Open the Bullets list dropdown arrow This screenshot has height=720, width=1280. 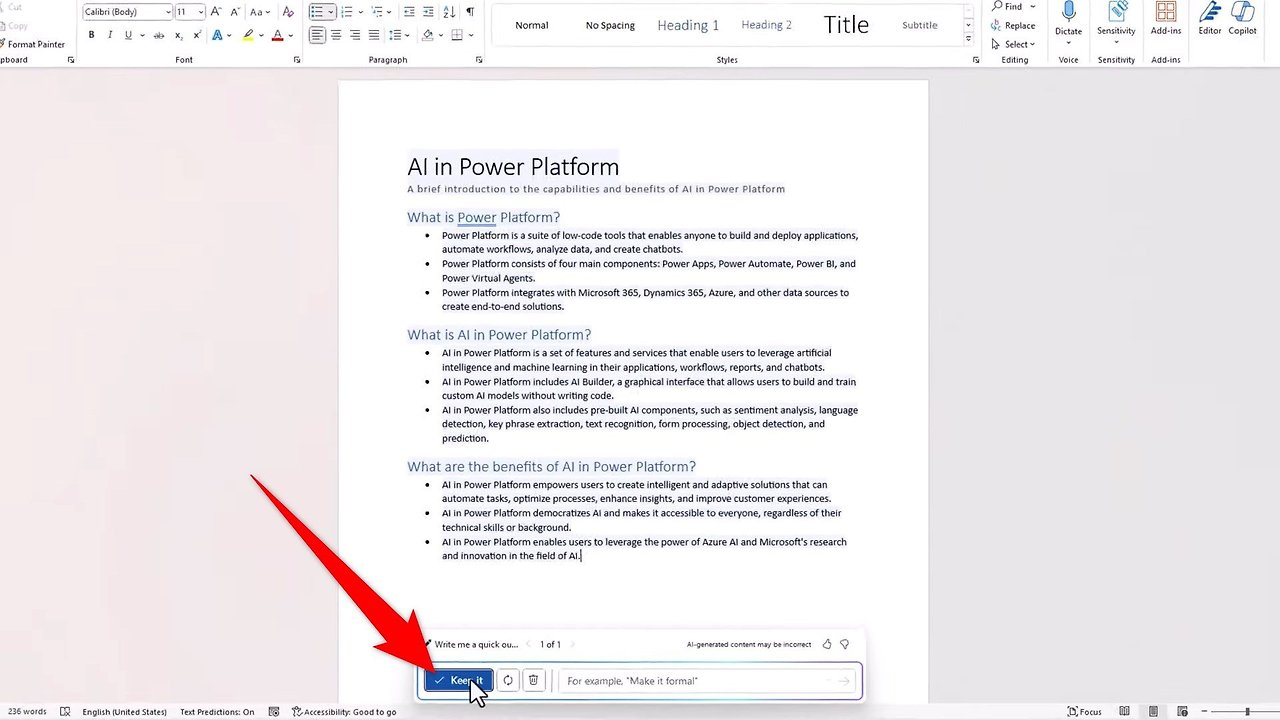331,12
